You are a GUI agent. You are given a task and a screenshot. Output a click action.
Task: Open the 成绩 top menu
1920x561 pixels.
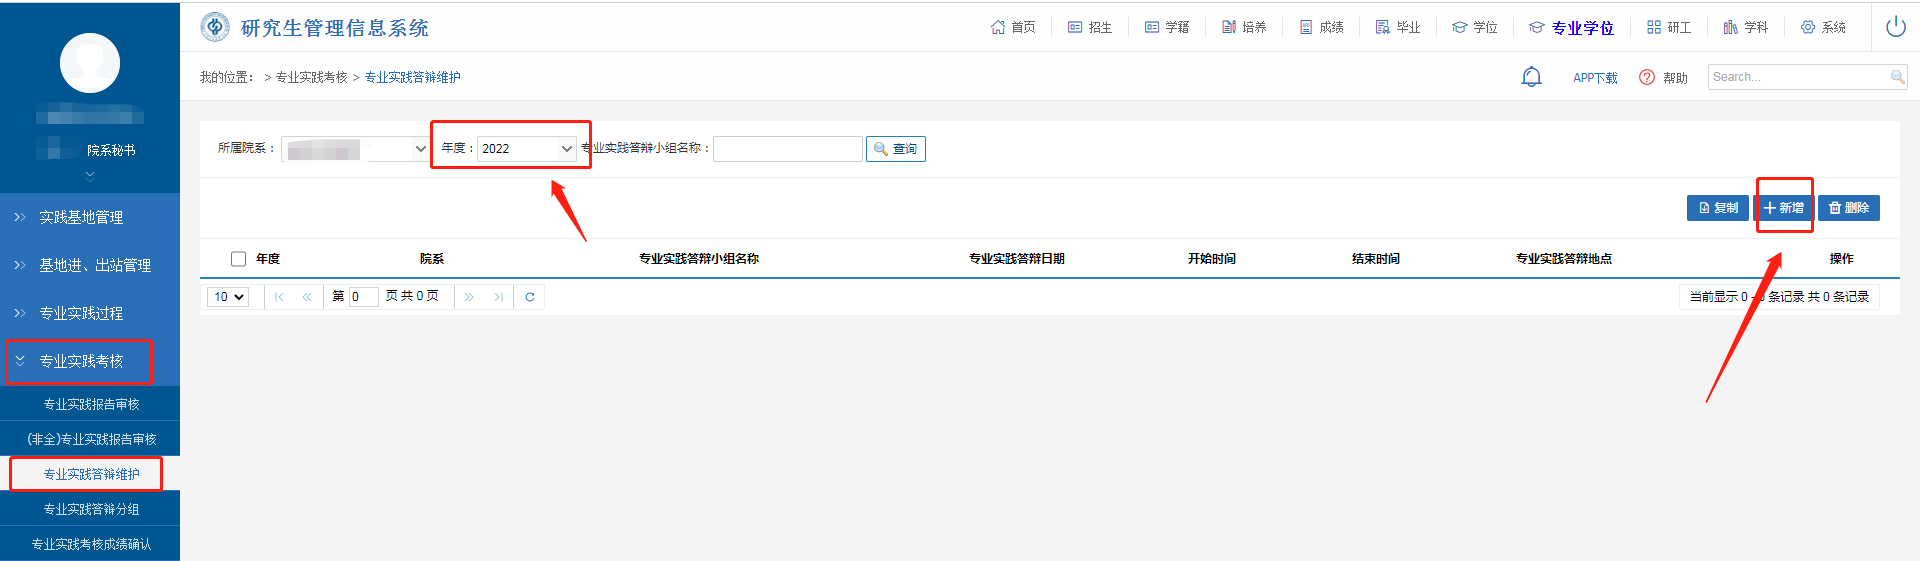pos(1321,27)
